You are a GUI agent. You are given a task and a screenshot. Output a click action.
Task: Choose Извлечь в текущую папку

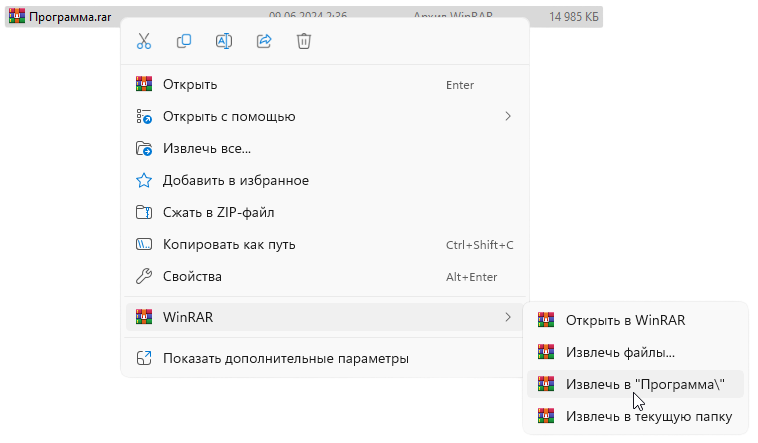[649, 416]
